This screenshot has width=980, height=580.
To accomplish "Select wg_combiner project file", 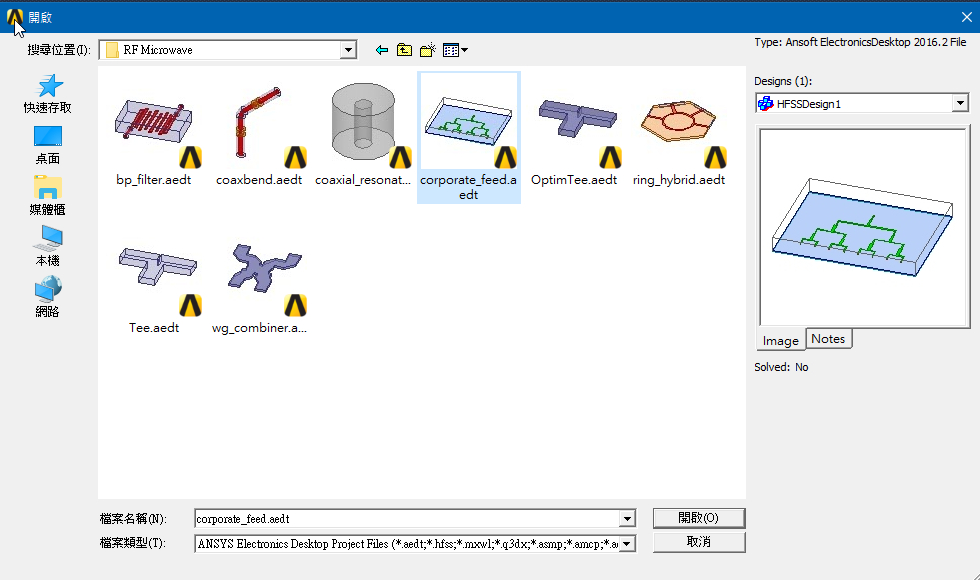I will click(x=259, y=283).
